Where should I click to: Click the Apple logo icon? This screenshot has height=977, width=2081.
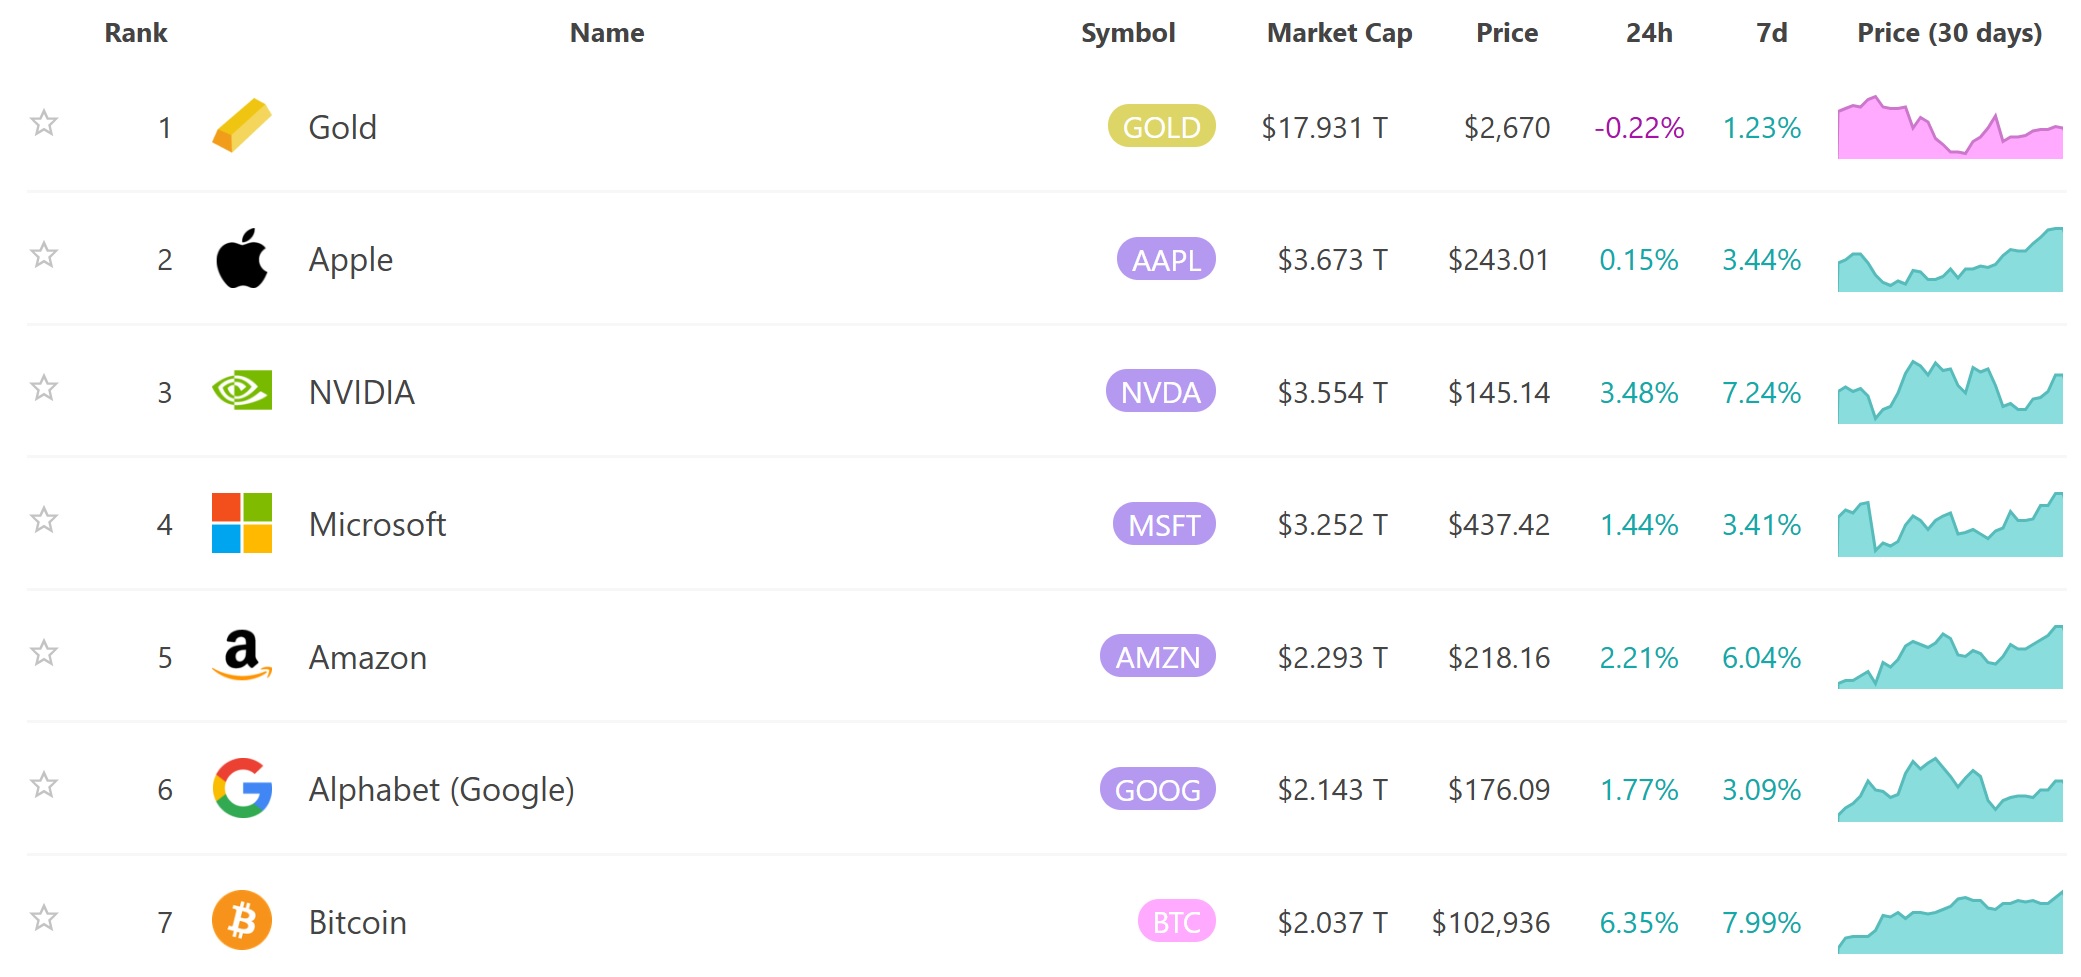[x=242, y=259]
